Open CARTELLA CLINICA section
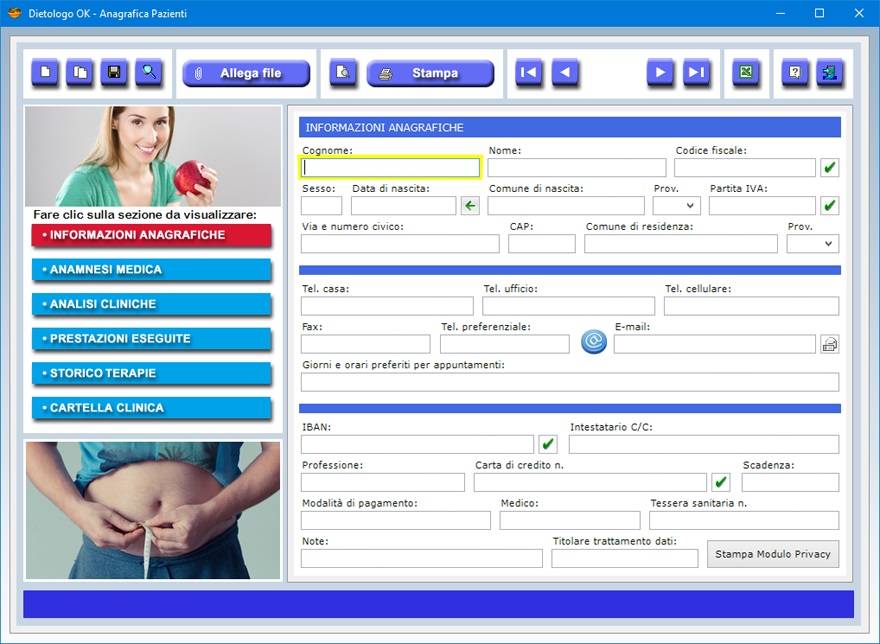This screenshot has height=644, width=880. [152, 408]
